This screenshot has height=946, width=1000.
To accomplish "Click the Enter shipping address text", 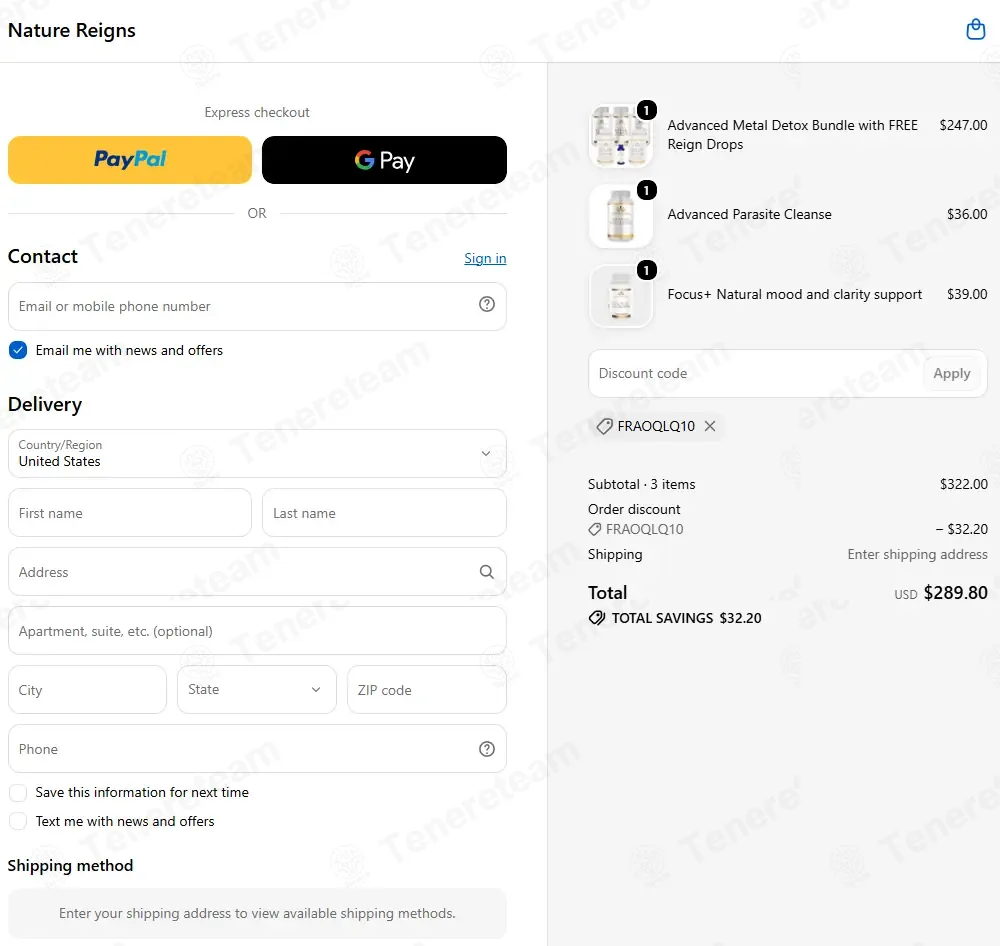I will pyautogui.click(x=917, y=554).
